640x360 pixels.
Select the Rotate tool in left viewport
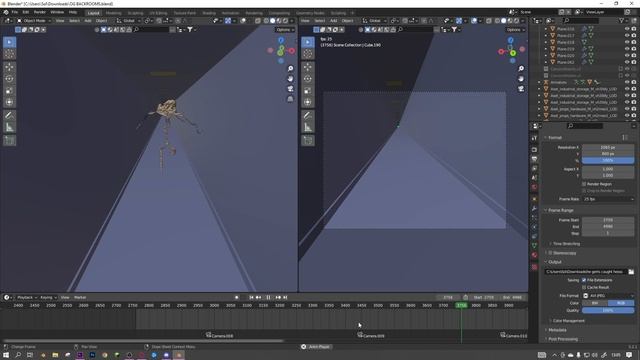[x=9, y=79]
